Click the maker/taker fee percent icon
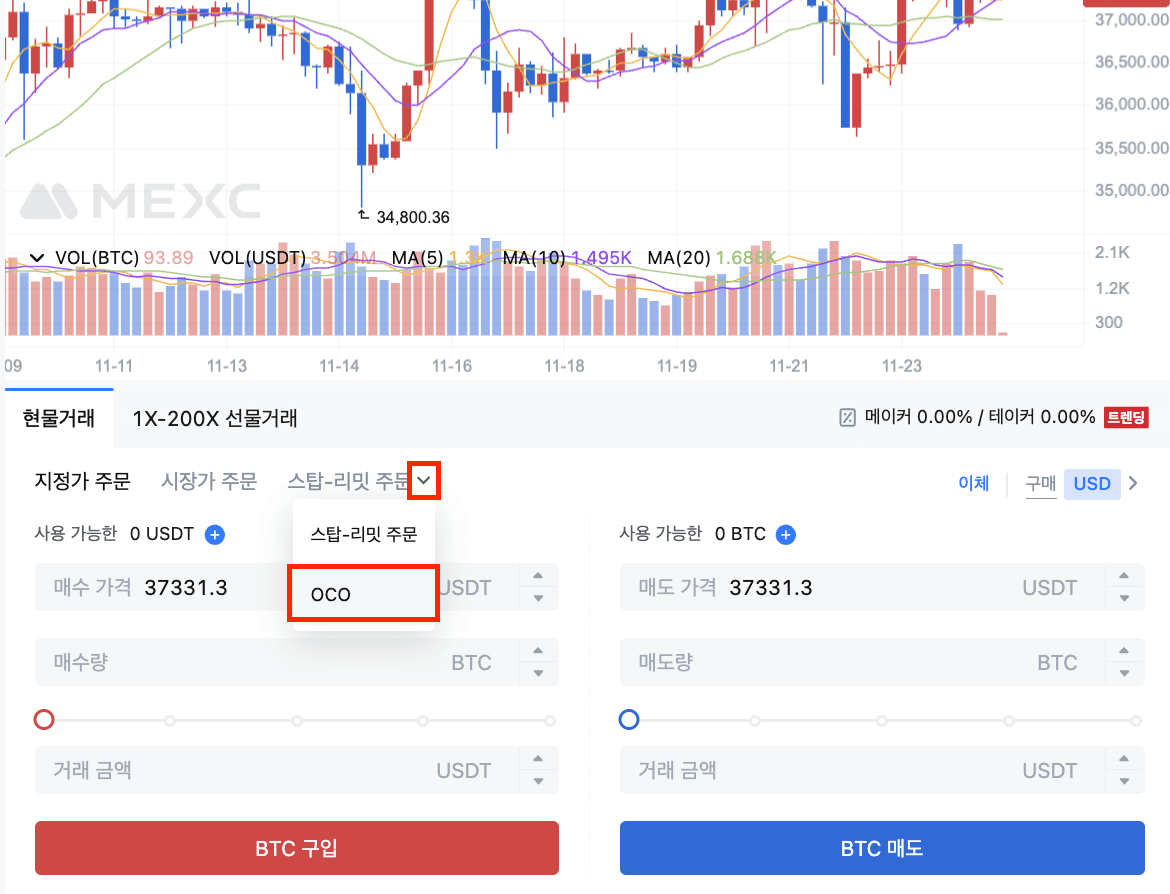The height and width of the screenshot is (894, 1170). (x=847, y=418)
